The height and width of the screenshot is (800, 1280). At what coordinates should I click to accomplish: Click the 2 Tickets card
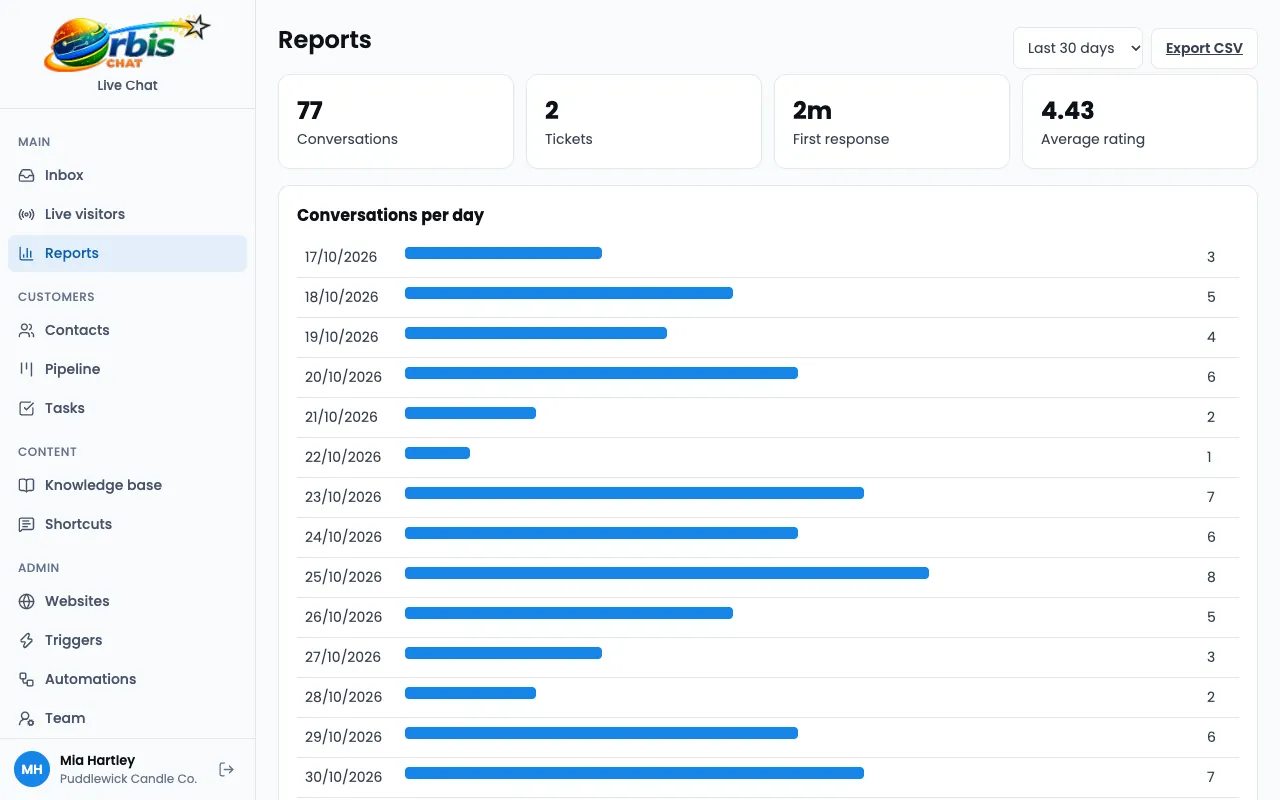(644, 121)
